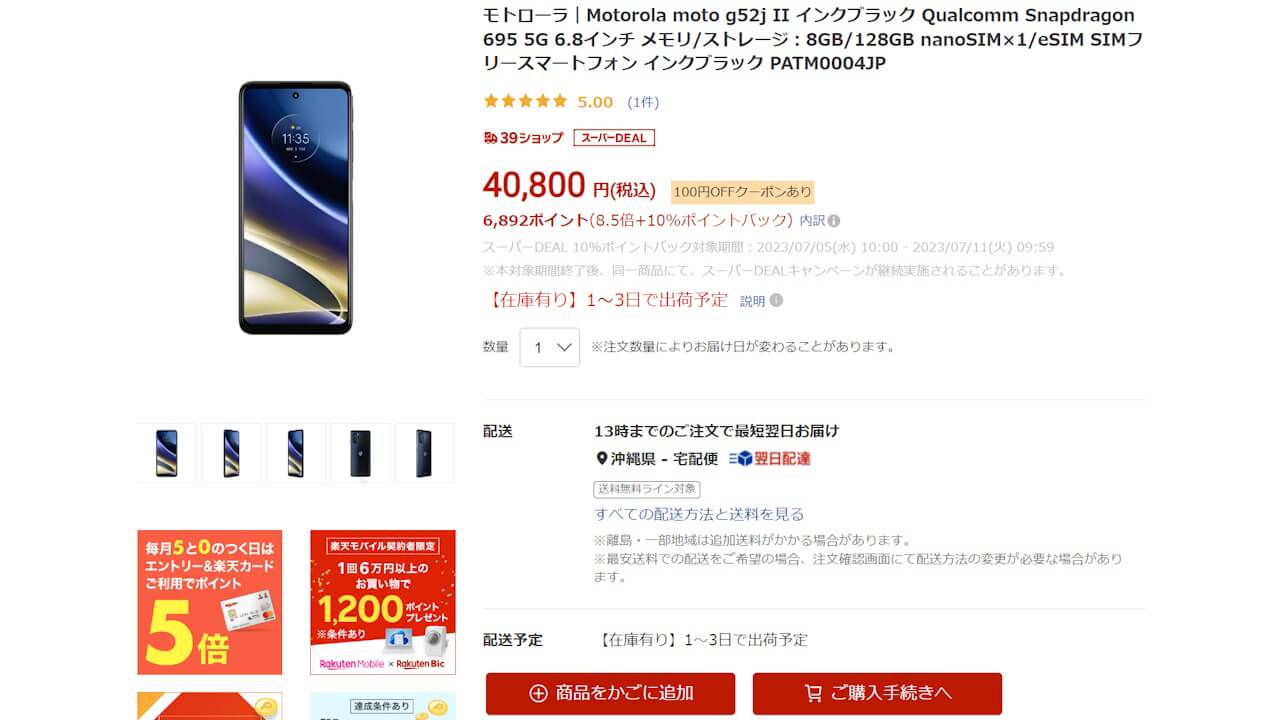The image size is (1280, 720).
Task: Open the (1件) review count link
Action: 643,102
